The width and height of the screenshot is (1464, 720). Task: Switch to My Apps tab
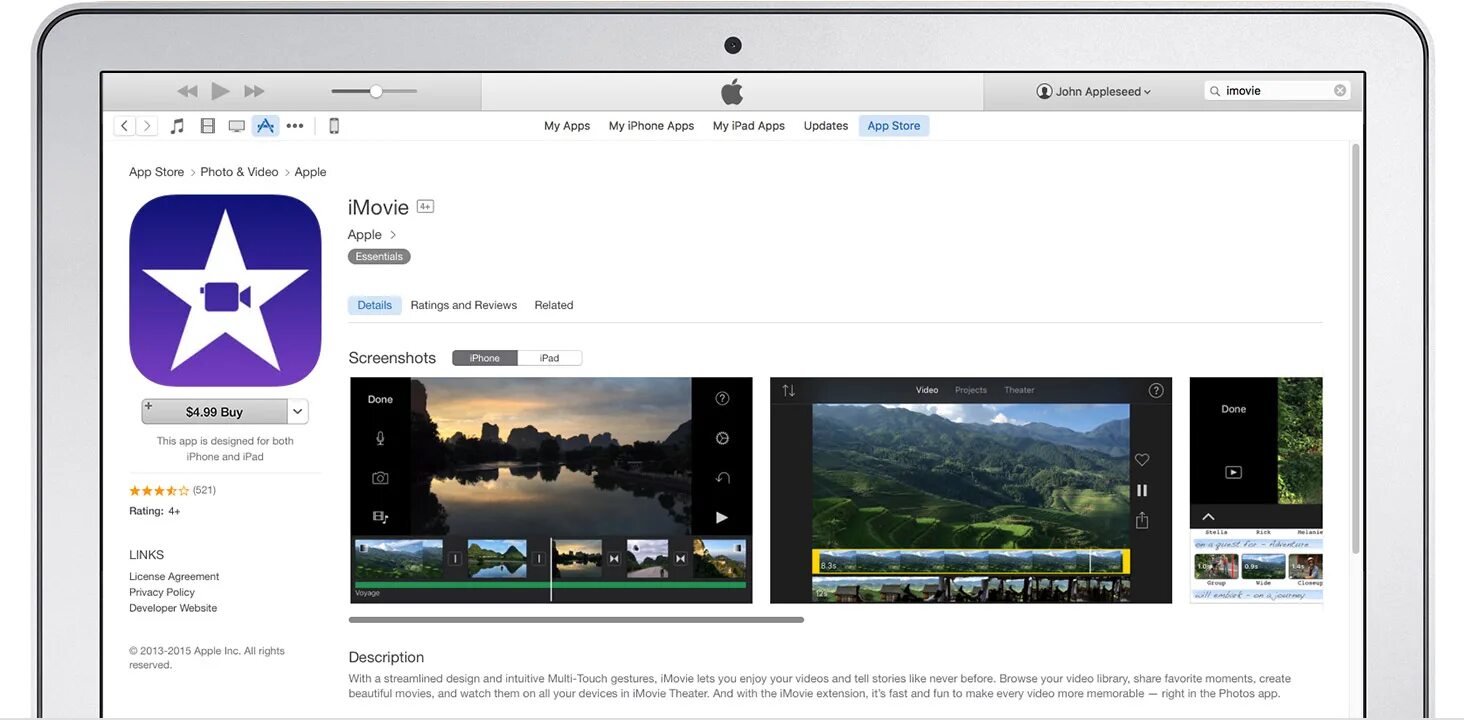tap(567, 126)
